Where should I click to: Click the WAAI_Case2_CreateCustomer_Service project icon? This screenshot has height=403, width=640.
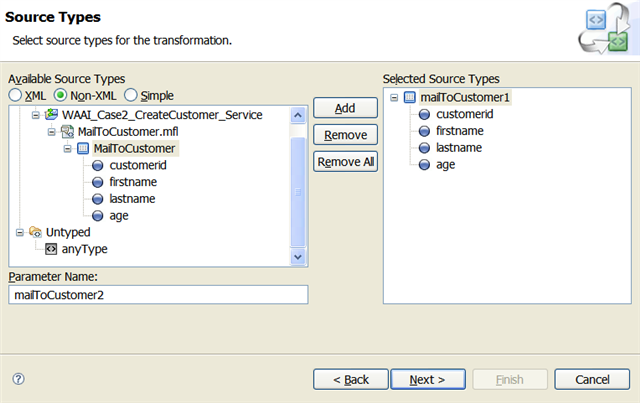(52, 115)
